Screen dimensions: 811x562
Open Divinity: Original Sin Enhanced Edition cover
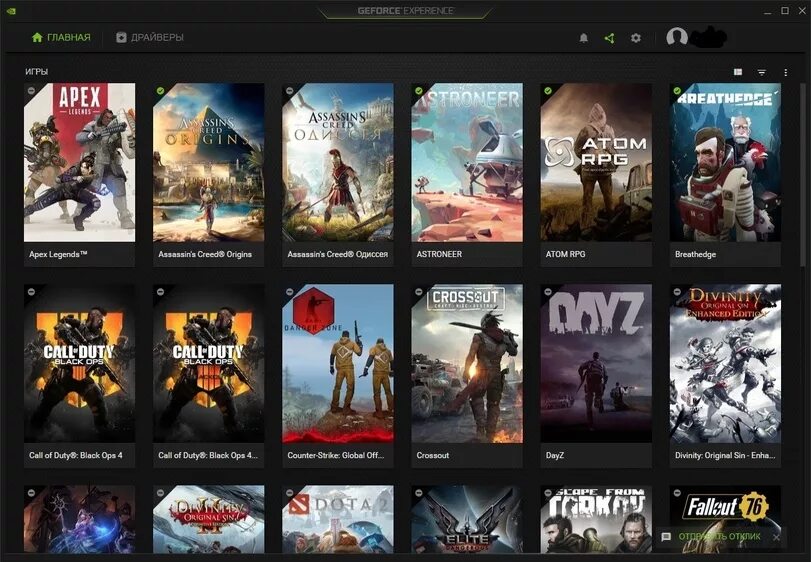pos(725,363)
